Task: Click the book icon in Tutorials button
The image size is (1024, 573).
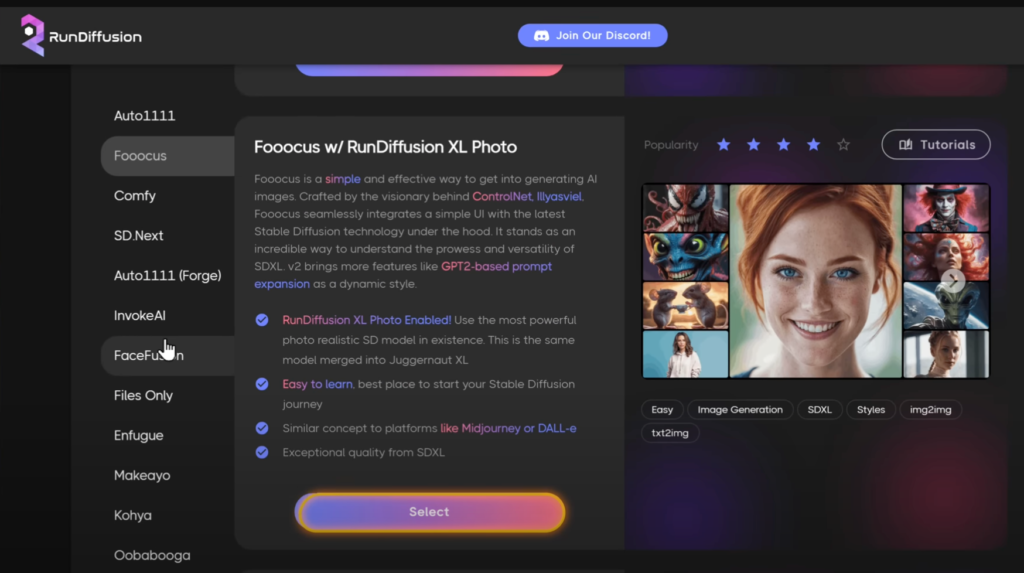Action: coord(905,145)
